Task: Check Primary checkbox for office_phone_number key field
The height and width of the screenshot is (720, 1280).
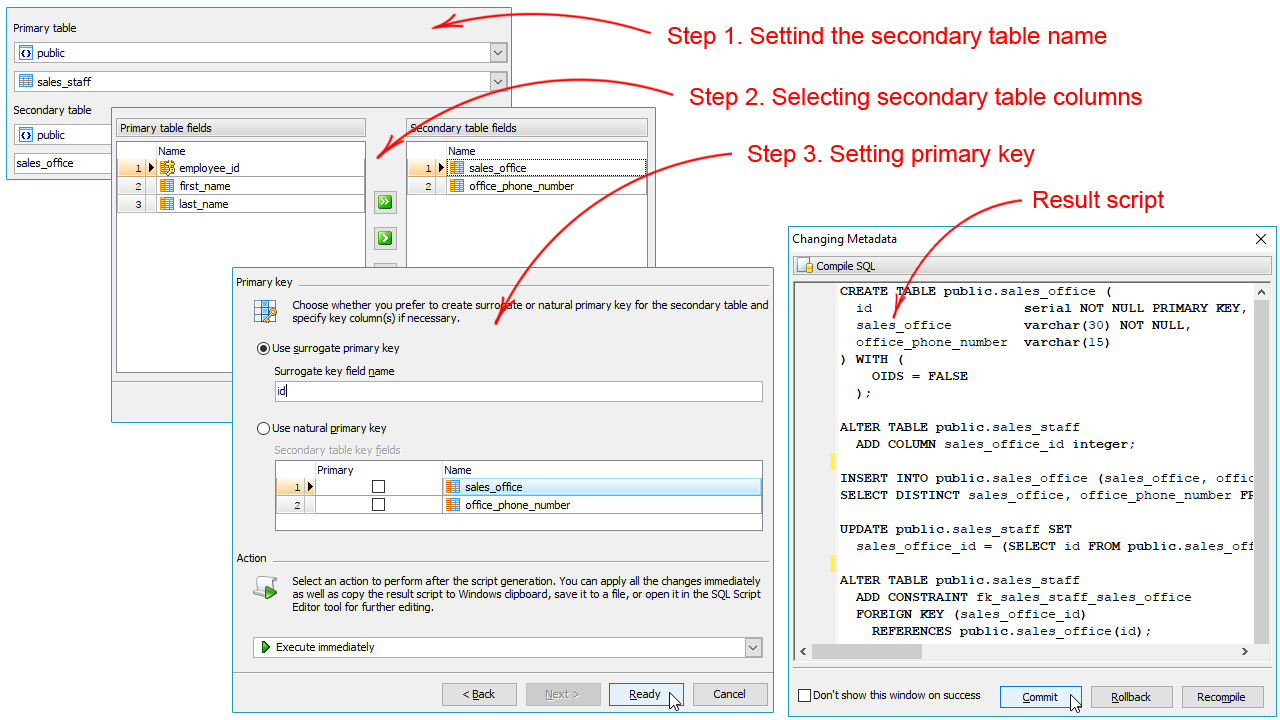Action: pyautogui.click(x=378, y=505)
